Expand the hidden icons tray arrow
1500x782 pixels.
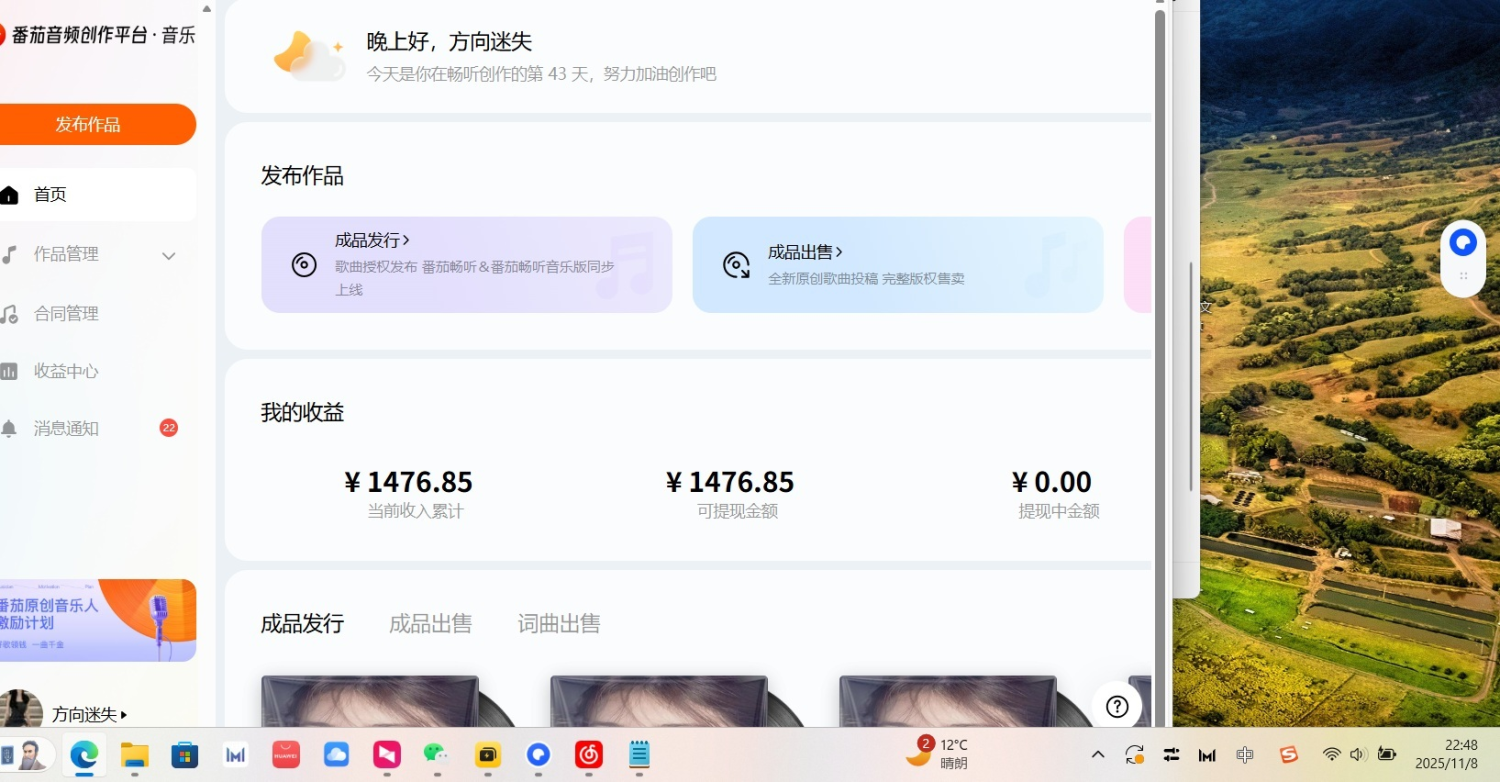(x=1097, y=754)
